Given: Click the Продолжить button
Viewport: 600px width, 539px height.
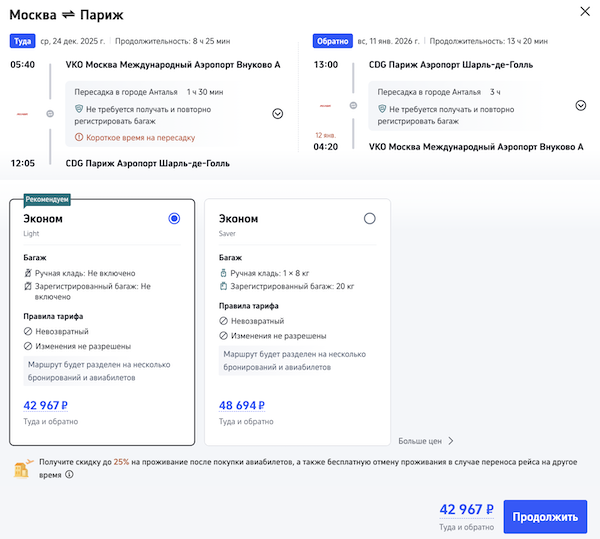Looking at the screenshot, I should (545, 517).
